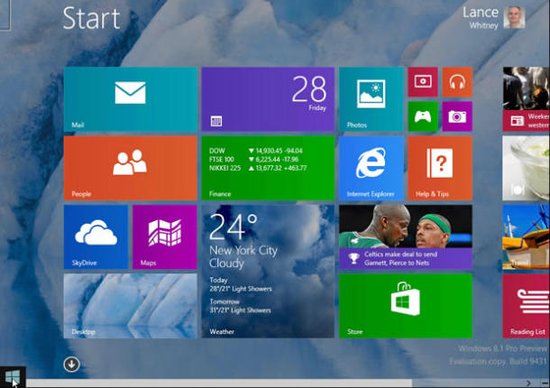Launch the SkyDrive tile
Screen dimensions: 550x388
point(96,237)
